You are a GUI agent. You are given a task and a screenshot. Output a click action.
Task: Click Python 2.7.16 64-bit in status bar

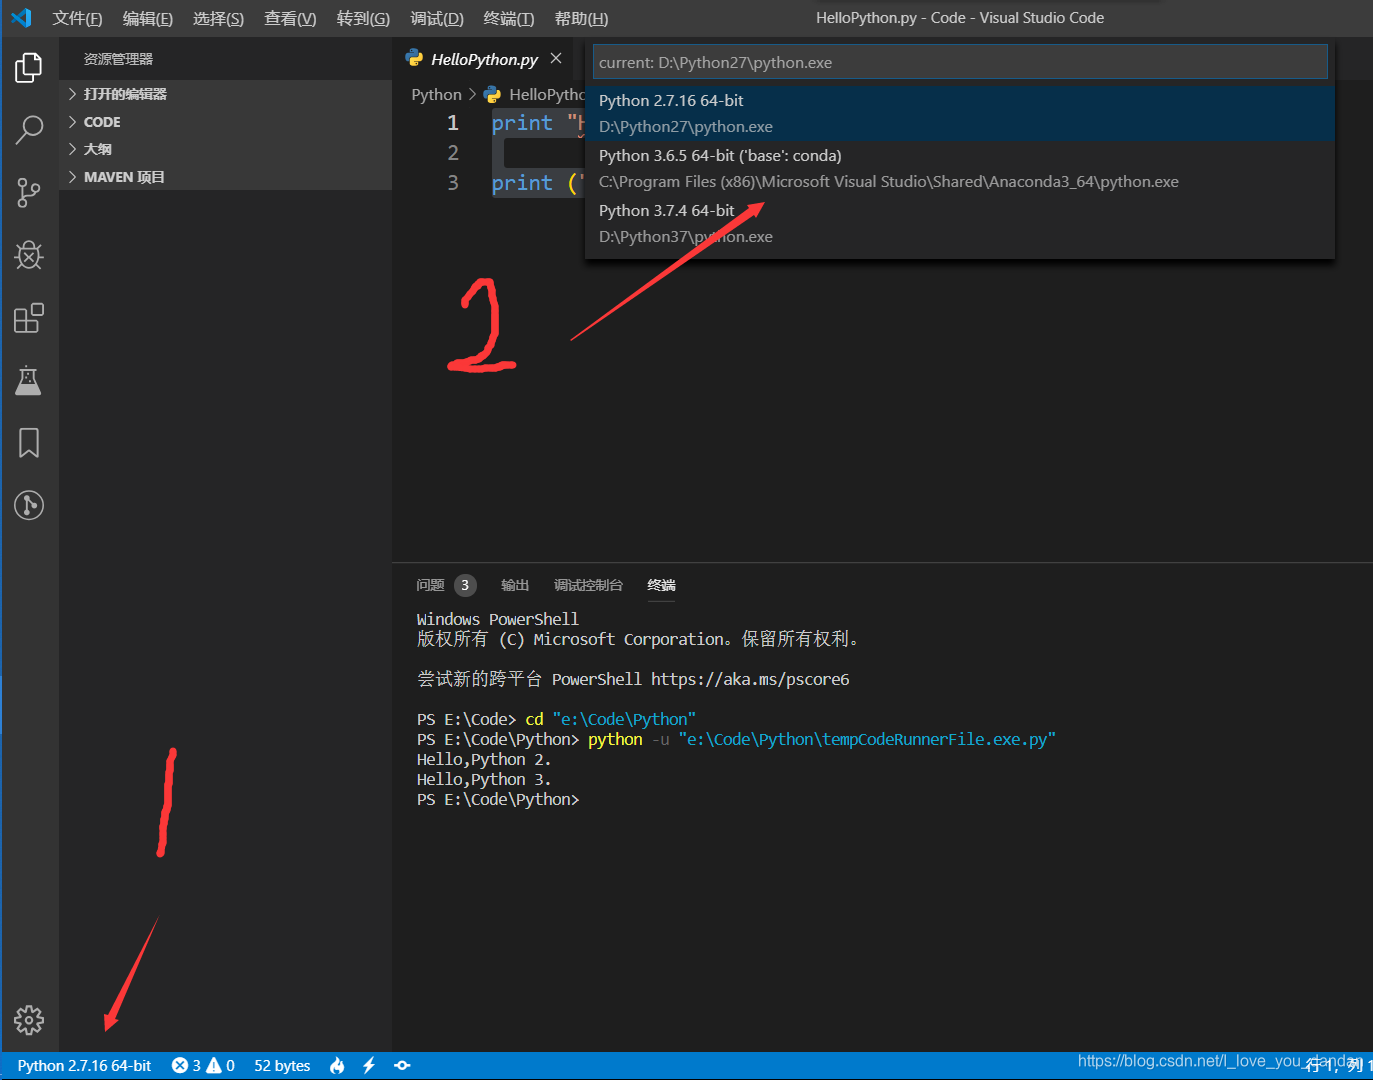point(84,1066)
